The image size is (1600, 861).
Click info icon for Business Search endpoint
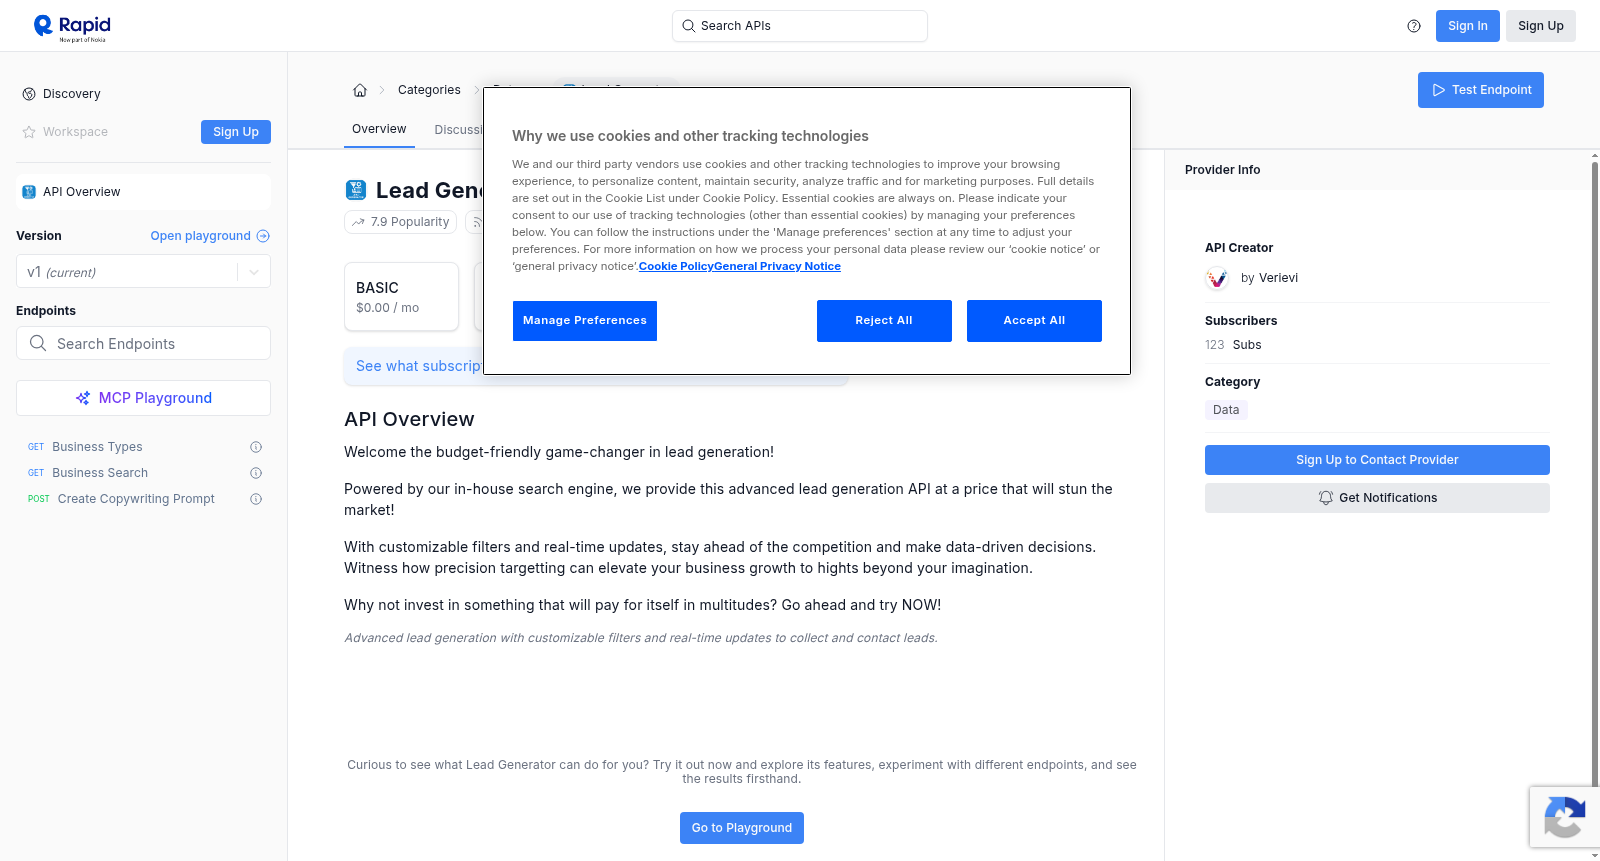[x=256, y=473]
